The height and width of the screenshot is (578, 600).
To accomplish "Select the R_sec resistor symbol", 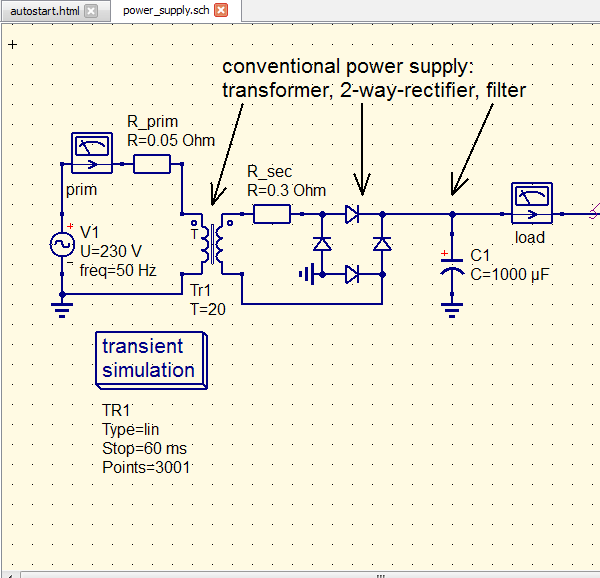I will [271, 213].
